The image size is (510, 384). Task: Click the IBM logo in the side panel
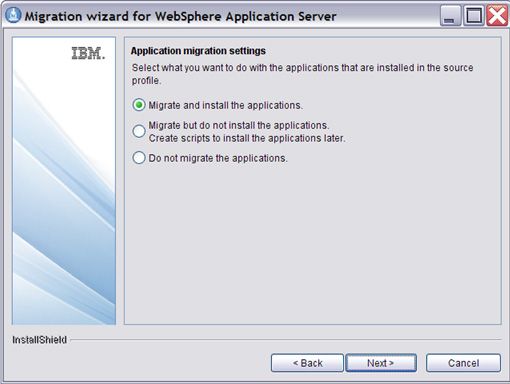[x=88, y=54]
